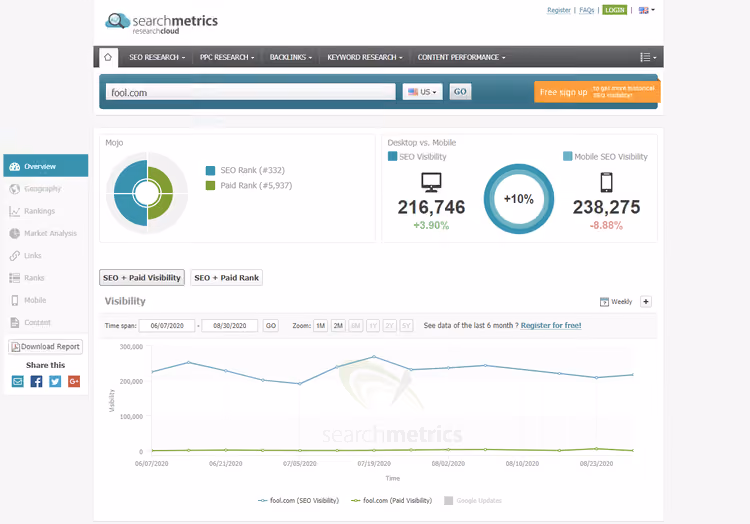Download the PDF report
Viewport: 750px width, 524px height.
point(45,347)
